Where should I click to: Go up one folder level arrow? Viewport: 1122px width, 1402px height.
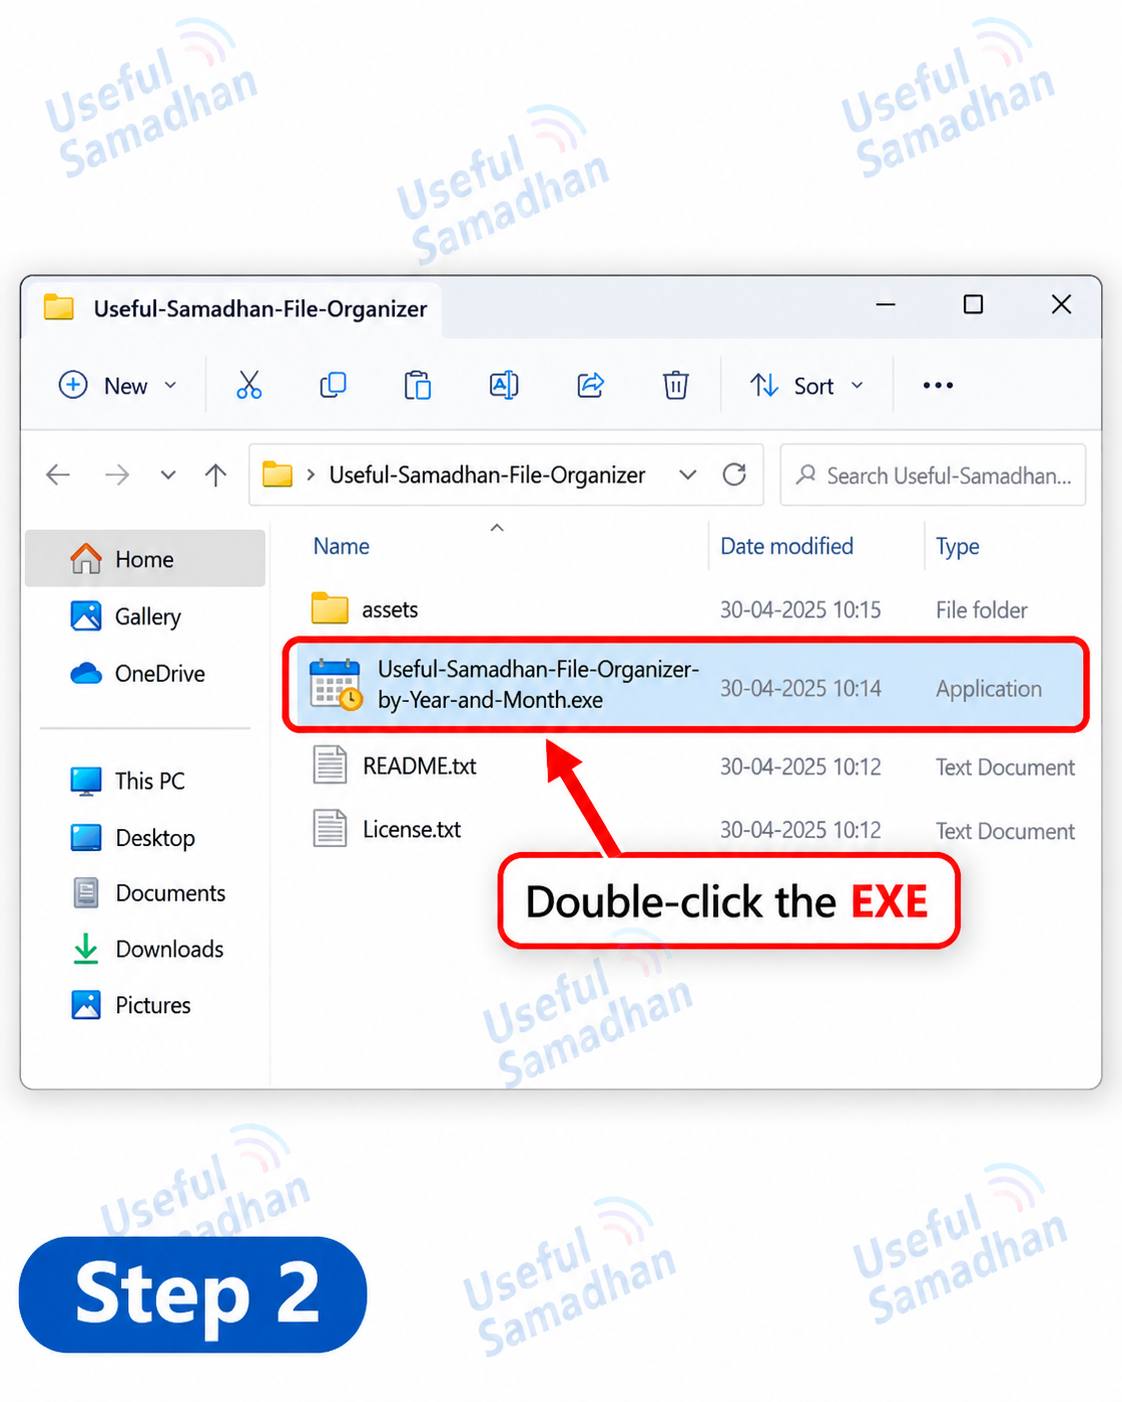coord(216,475)
